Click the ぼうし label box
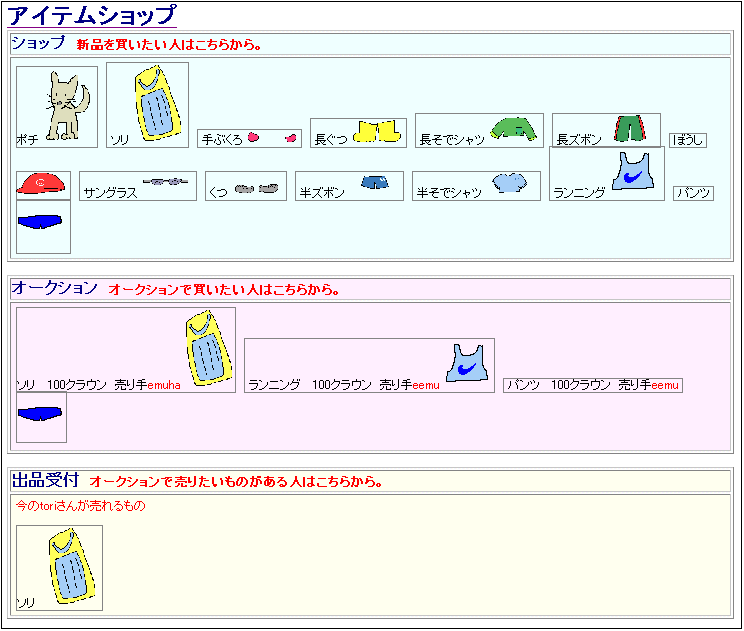744x631 pixels. 688,140
